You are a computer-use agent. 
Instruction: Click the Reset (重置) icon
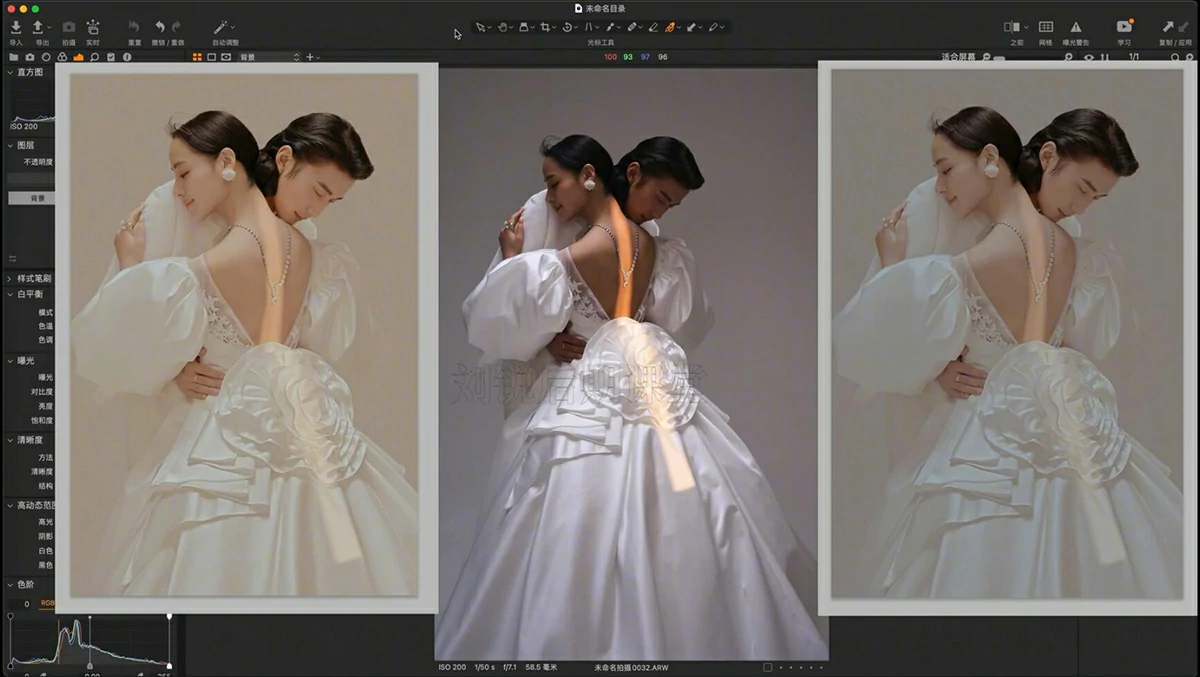coord(134,27)
